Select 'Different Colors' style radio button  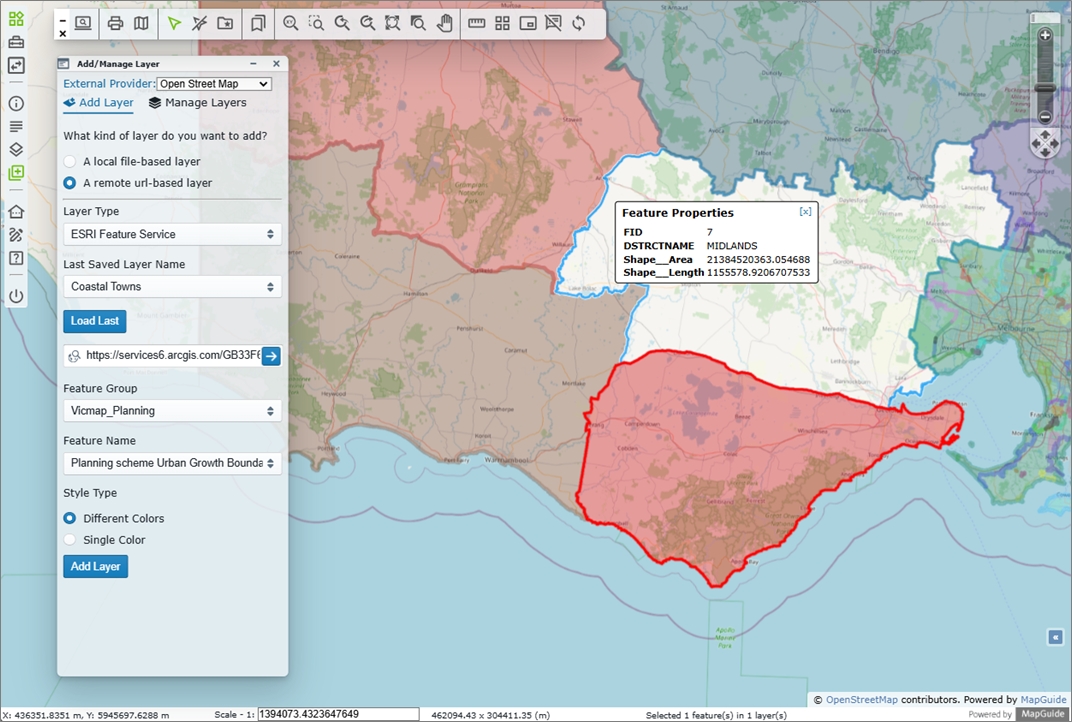pyautogui.click(x=70, y=518)
